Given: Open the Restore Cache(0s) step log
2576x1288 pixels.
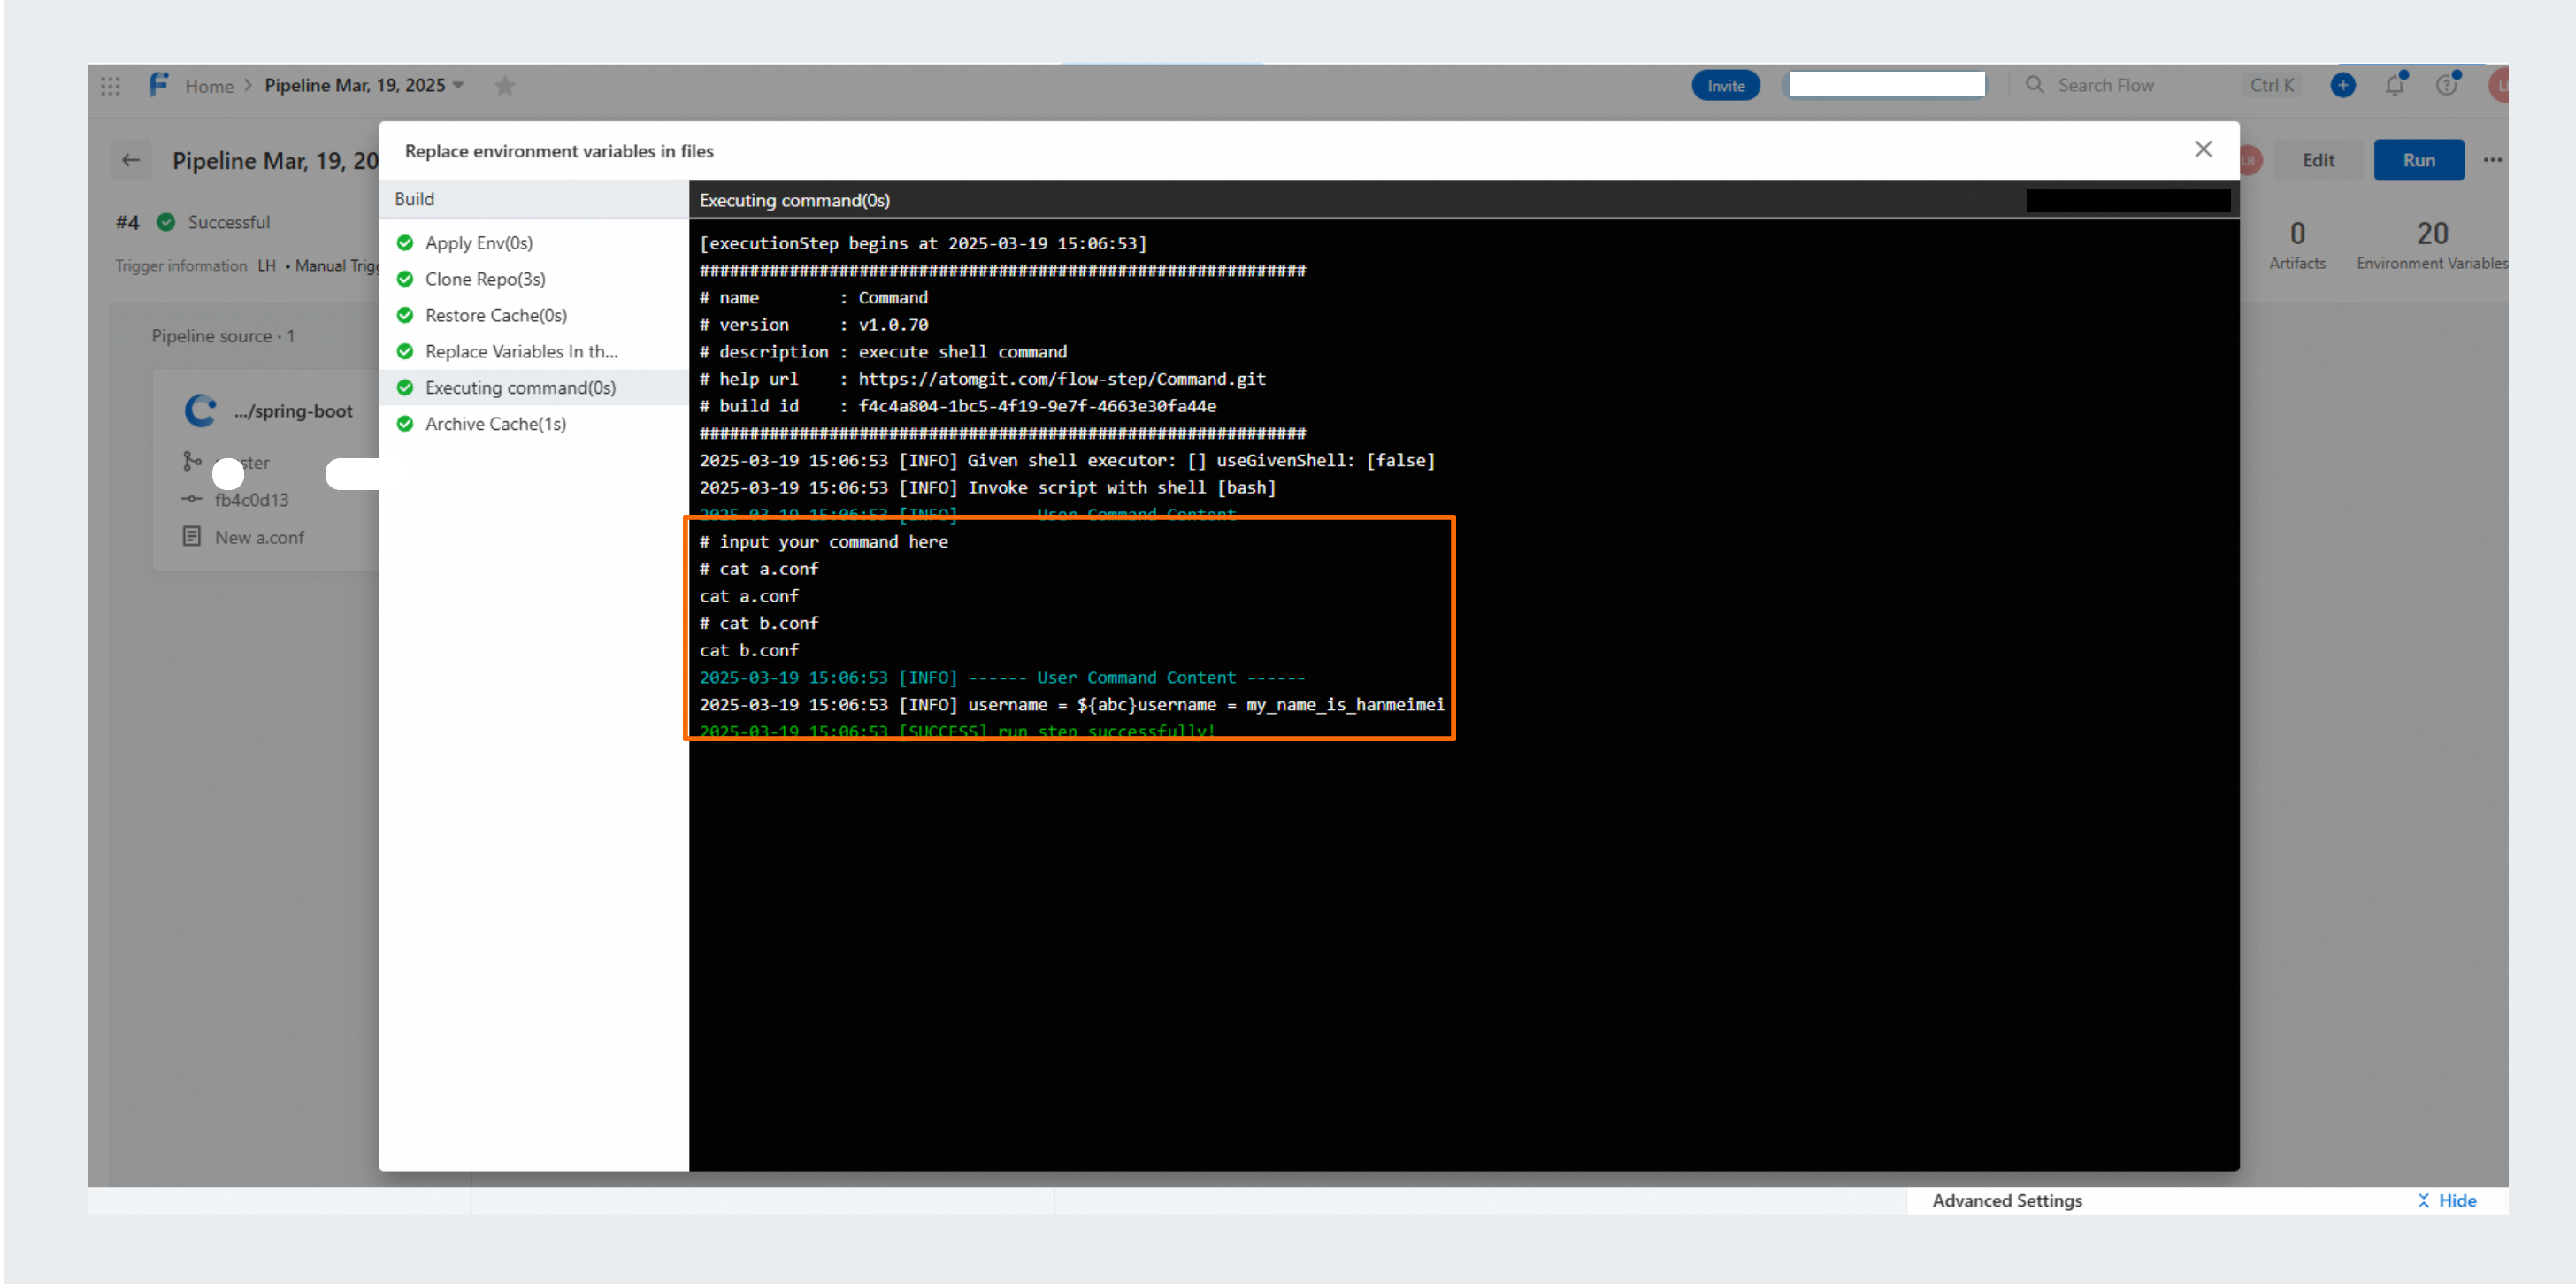Looking at the screenshot, I should [x=495, y=315].
